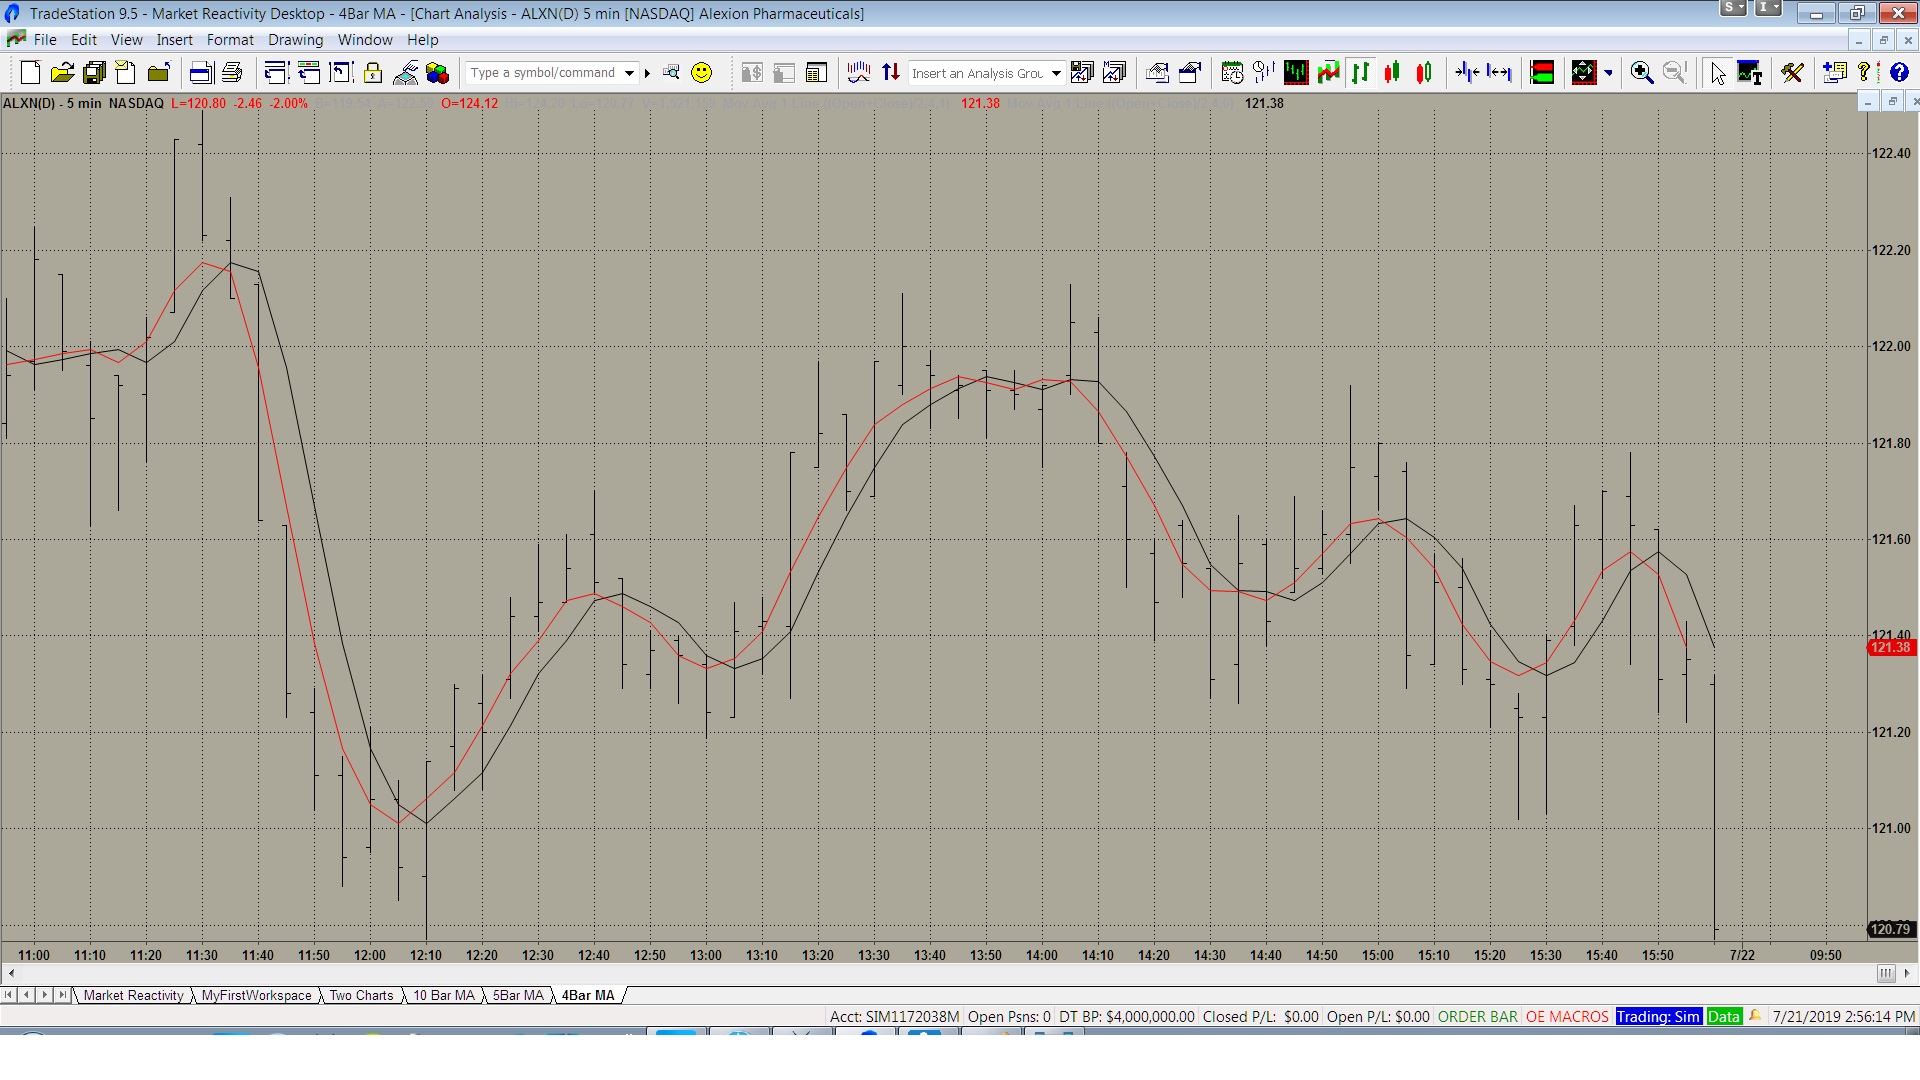This screenshot has width=1920, height=1080.
Task: Decrease bar spacing on the chart
Action: point(1467,72)
